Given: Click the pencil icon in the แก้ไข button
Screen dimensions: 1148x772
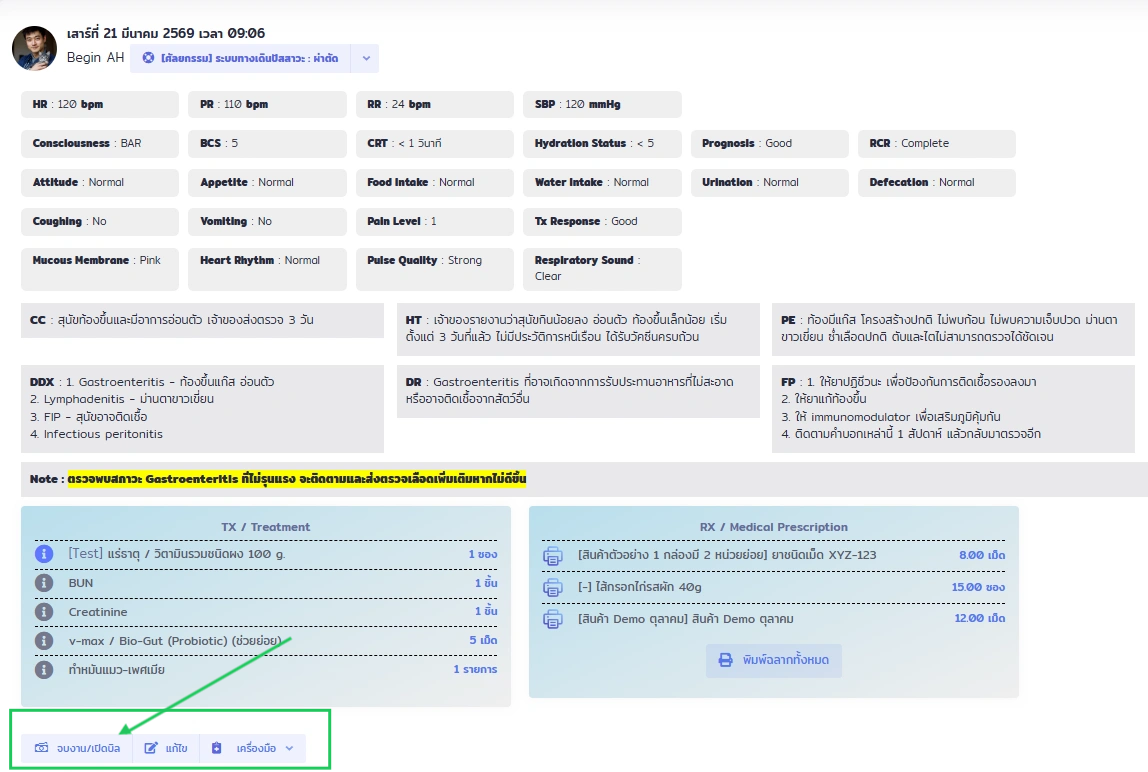Looking at the screenshot, I should 151,748.
